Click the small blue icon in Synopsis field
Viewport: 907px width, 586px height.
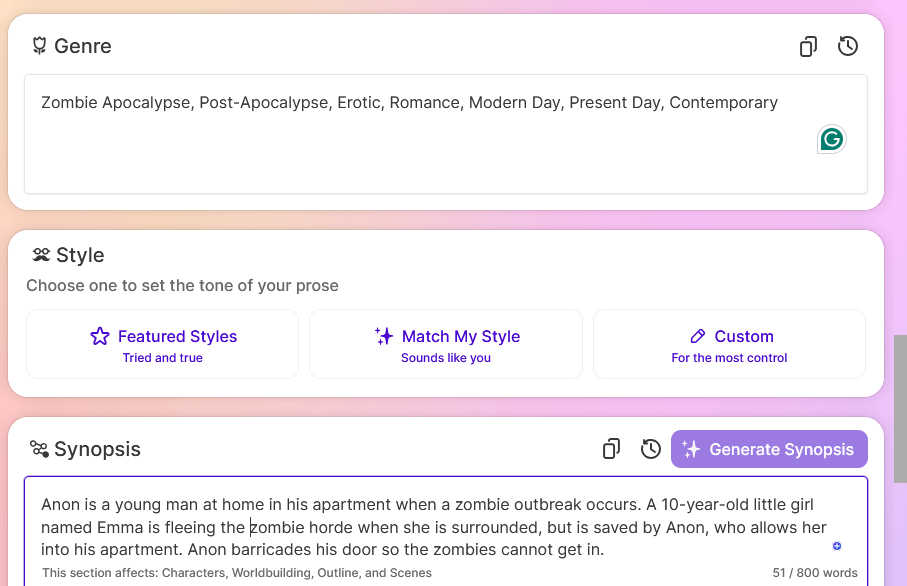pyautogui.click(x=836, y=546)
